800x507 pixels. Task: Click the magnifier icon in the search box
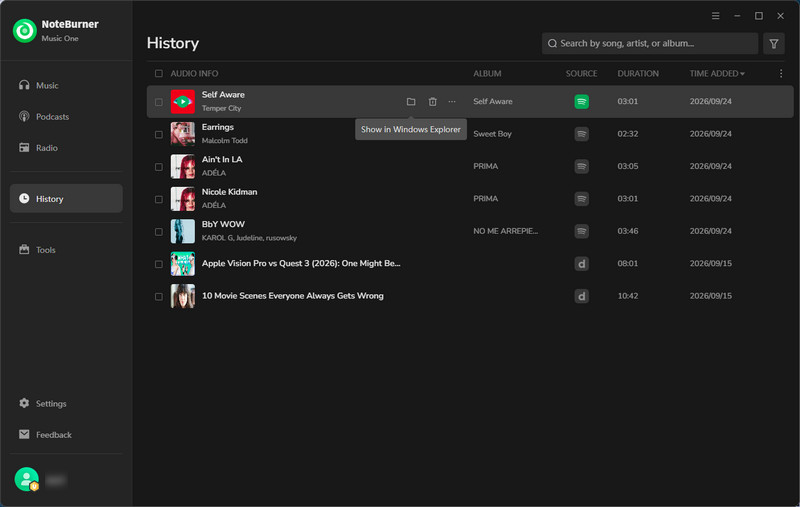[552, 43]
